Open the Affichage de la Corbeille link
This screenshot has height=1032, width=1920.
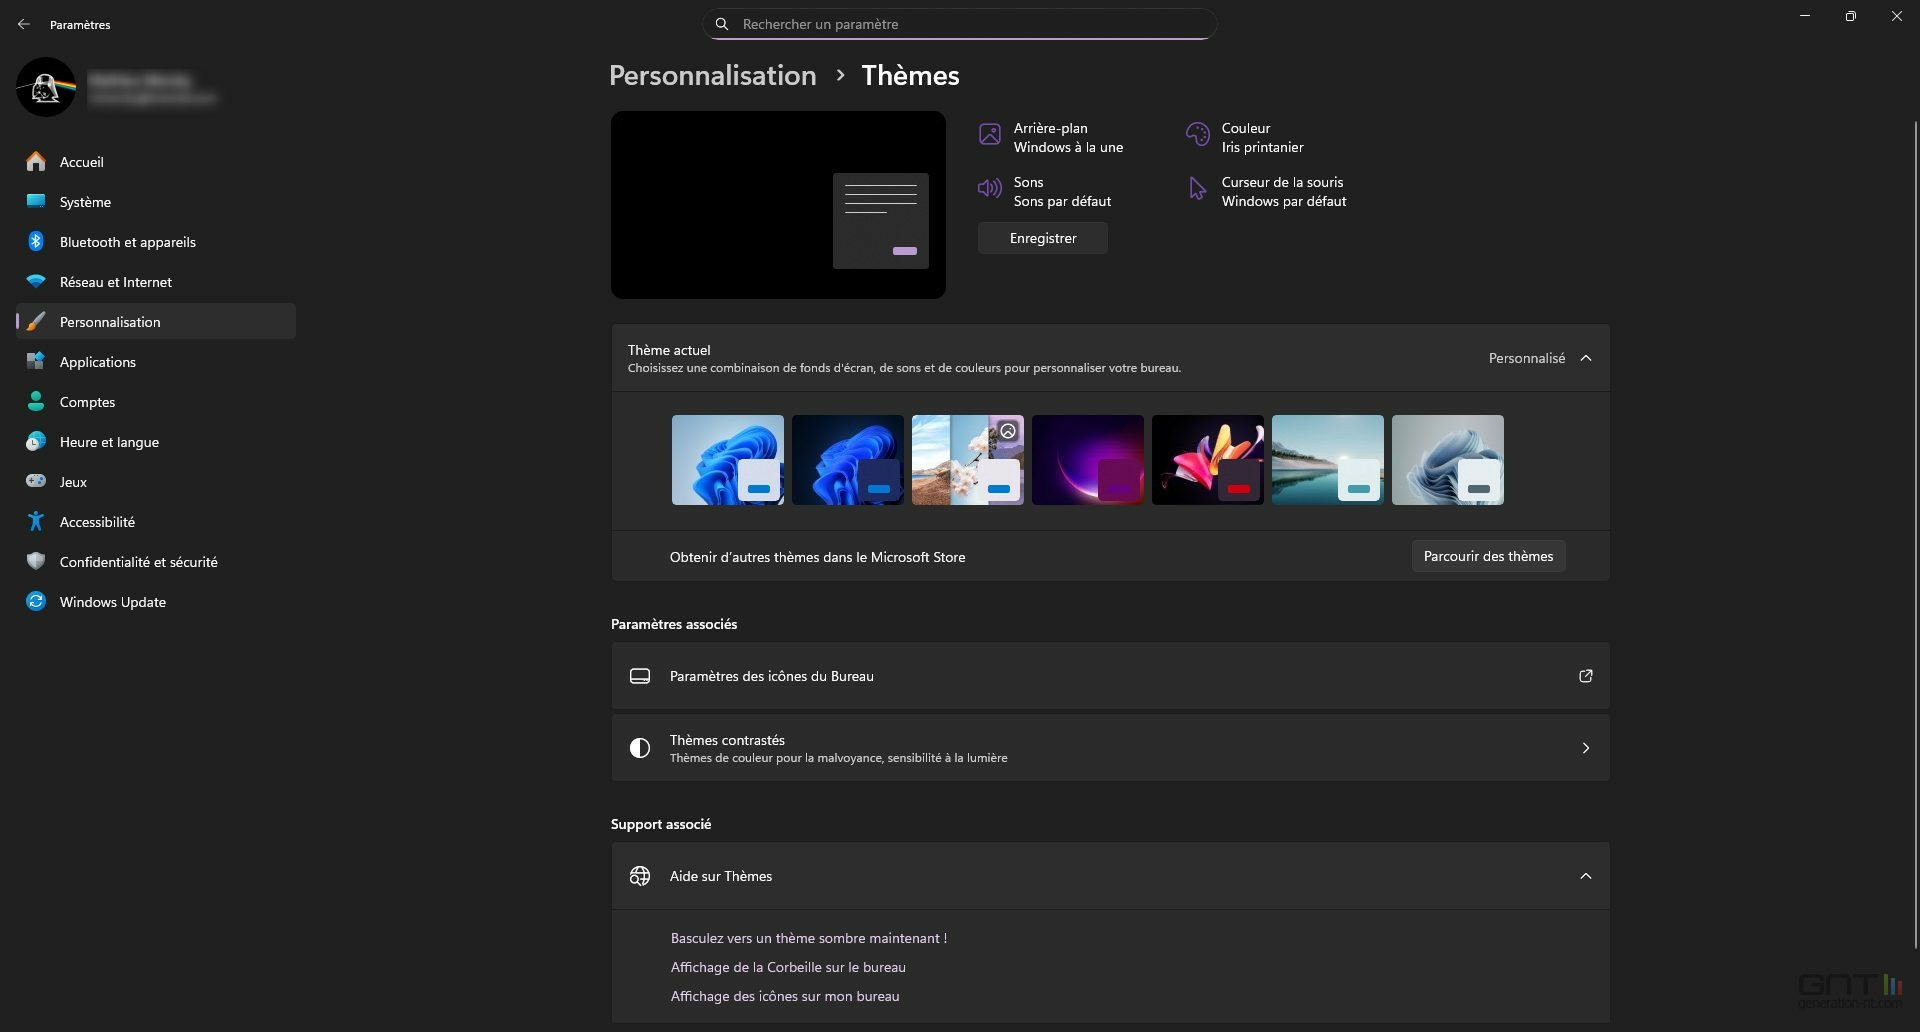788,967
